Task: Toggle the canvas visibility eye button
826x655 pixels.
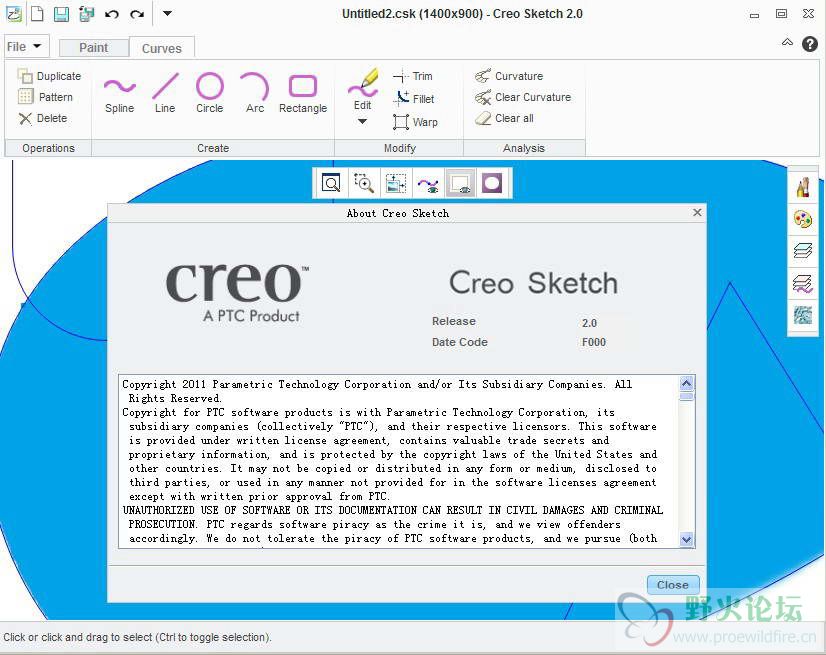Action: 460,183
